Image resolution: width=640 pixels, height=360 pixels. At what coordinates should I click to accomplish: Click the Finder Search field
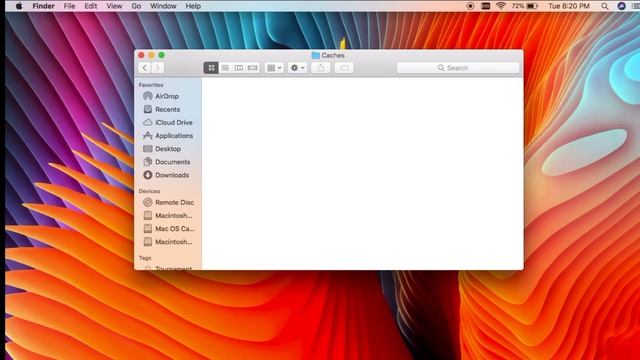(x=458, y=68)
